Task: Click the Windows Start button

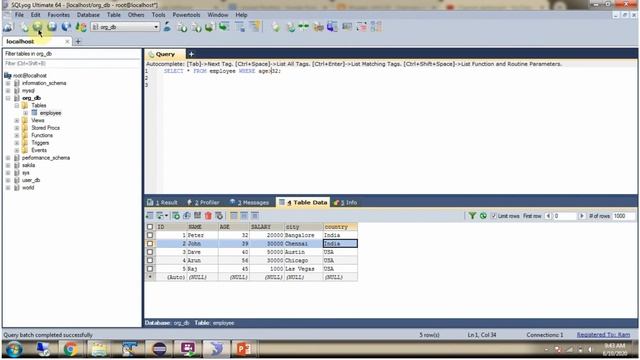Action: click(x=14, y=350)
